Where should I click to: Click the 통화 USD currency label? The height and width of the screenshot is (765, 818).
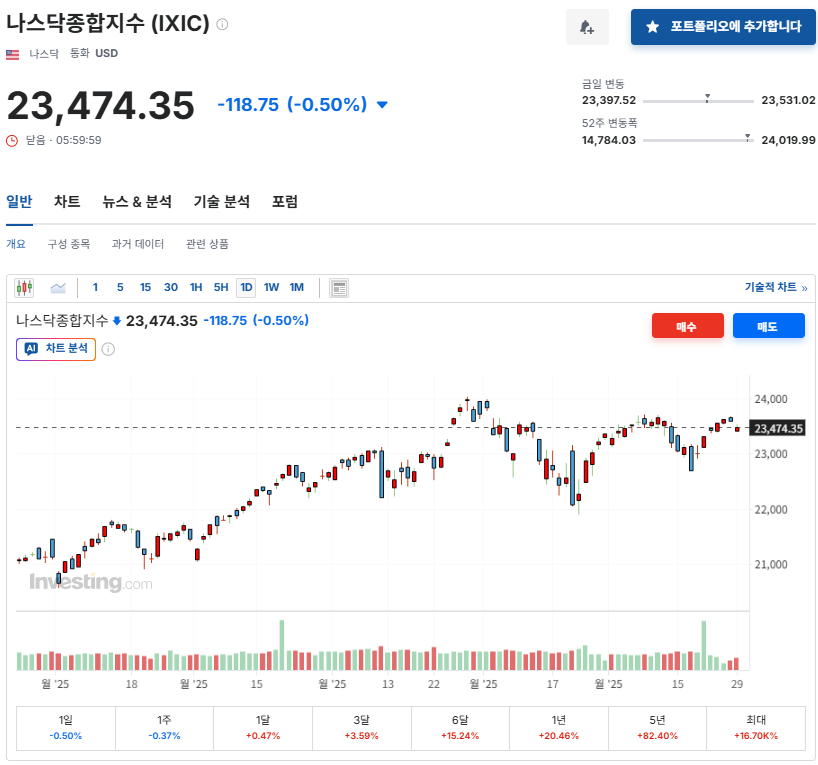click(x=94, y=53)
